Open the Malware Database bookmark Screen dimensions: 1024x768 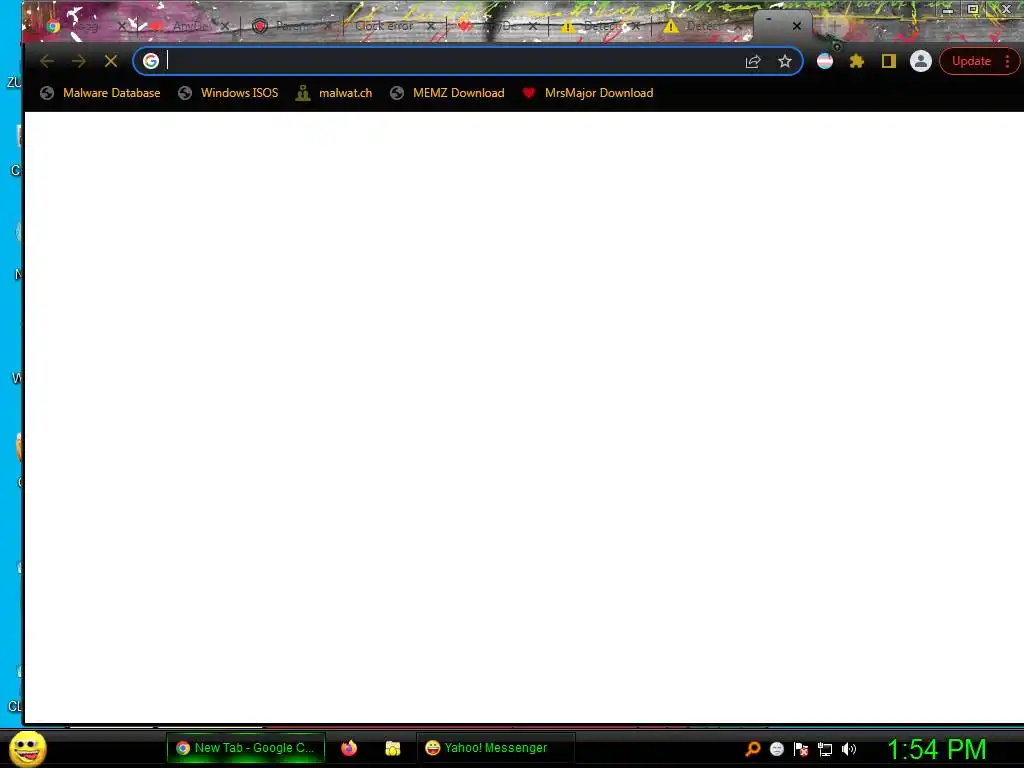100,93
